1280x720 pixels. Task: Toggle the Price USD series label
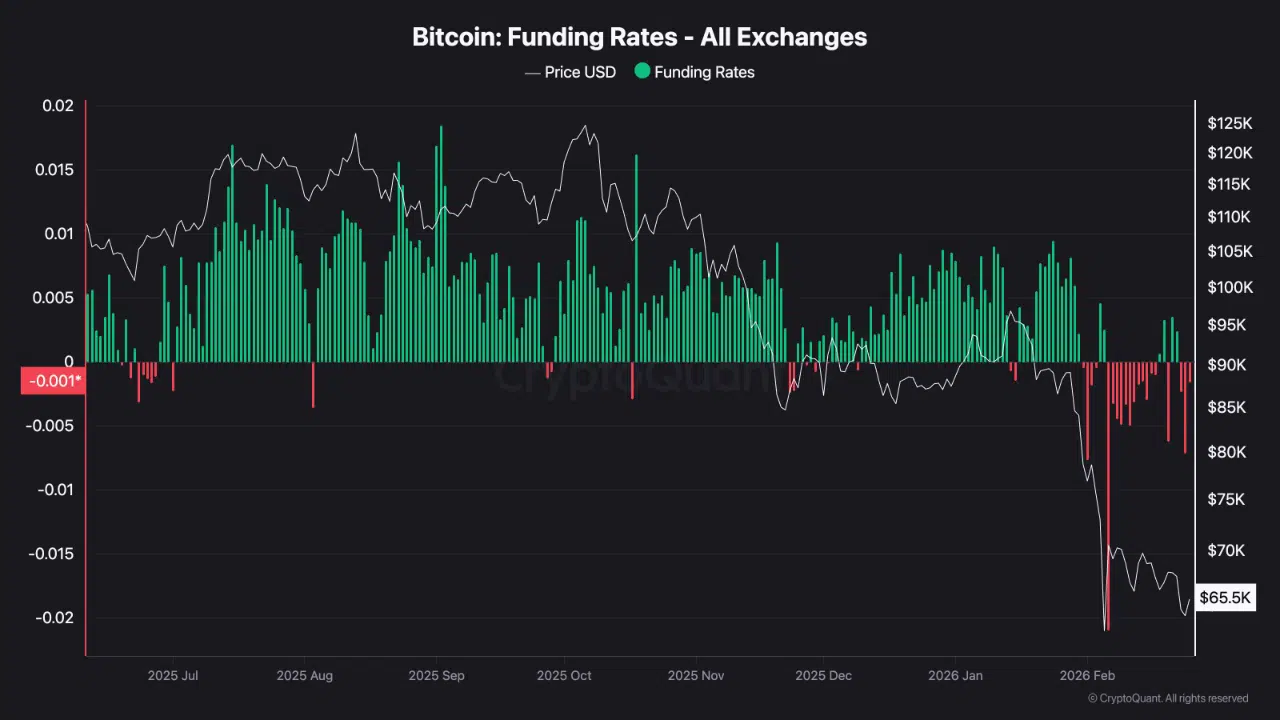point(580,72)
